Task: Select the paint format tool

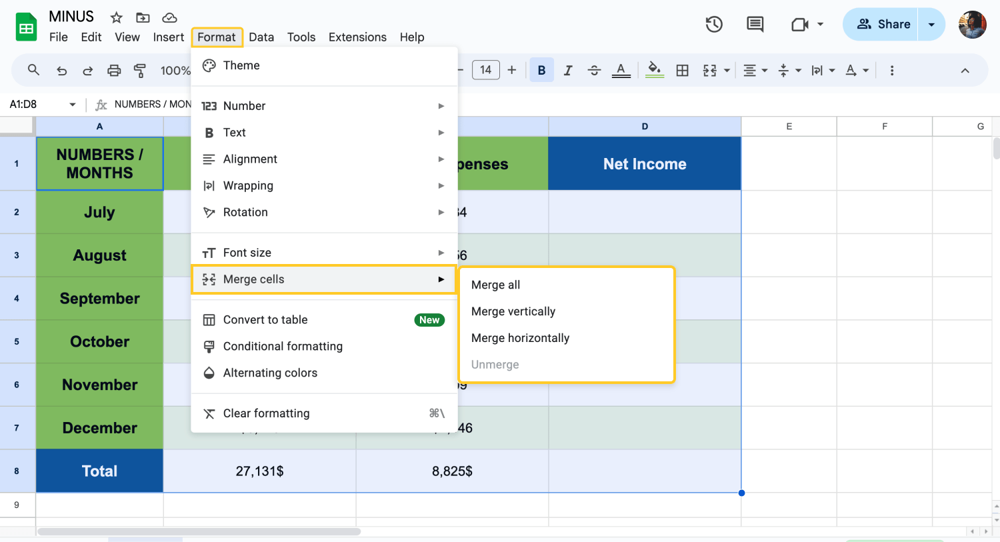Action: (x=140, y=71)
